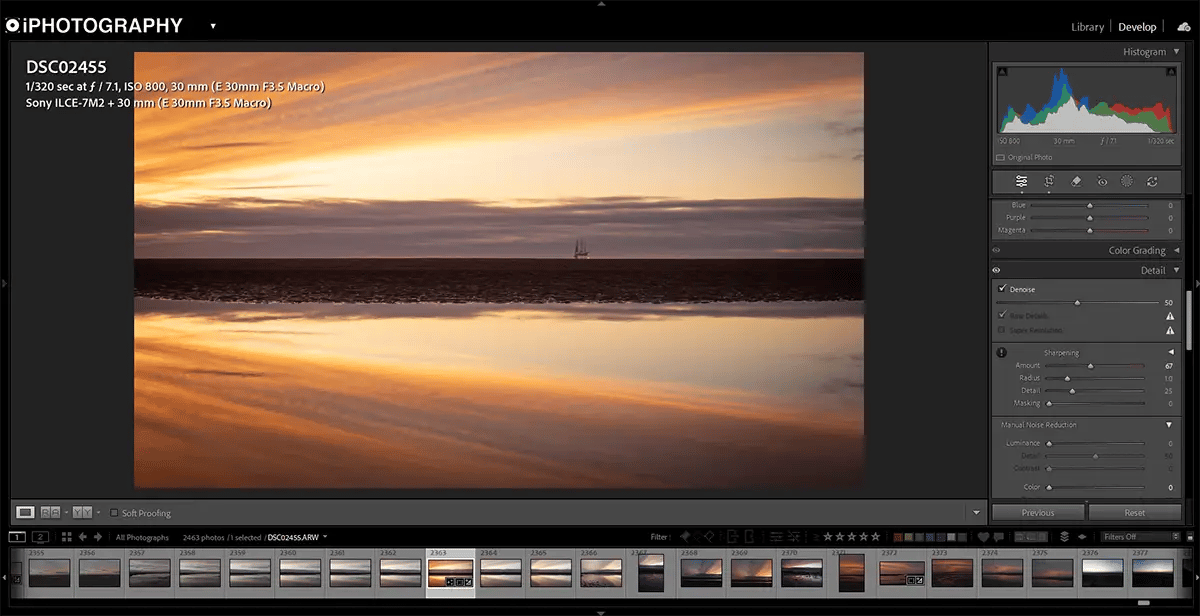Click the Lightroom identity plate logo
Screen dimensions: 1200x616
pos(94,25)
